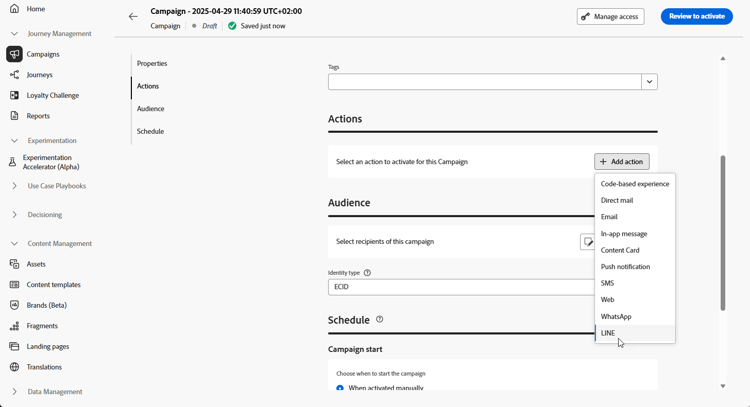Viewport: 750px width, 407px height.
Task: Click the Review to activate button
Action: pos(696,16)
